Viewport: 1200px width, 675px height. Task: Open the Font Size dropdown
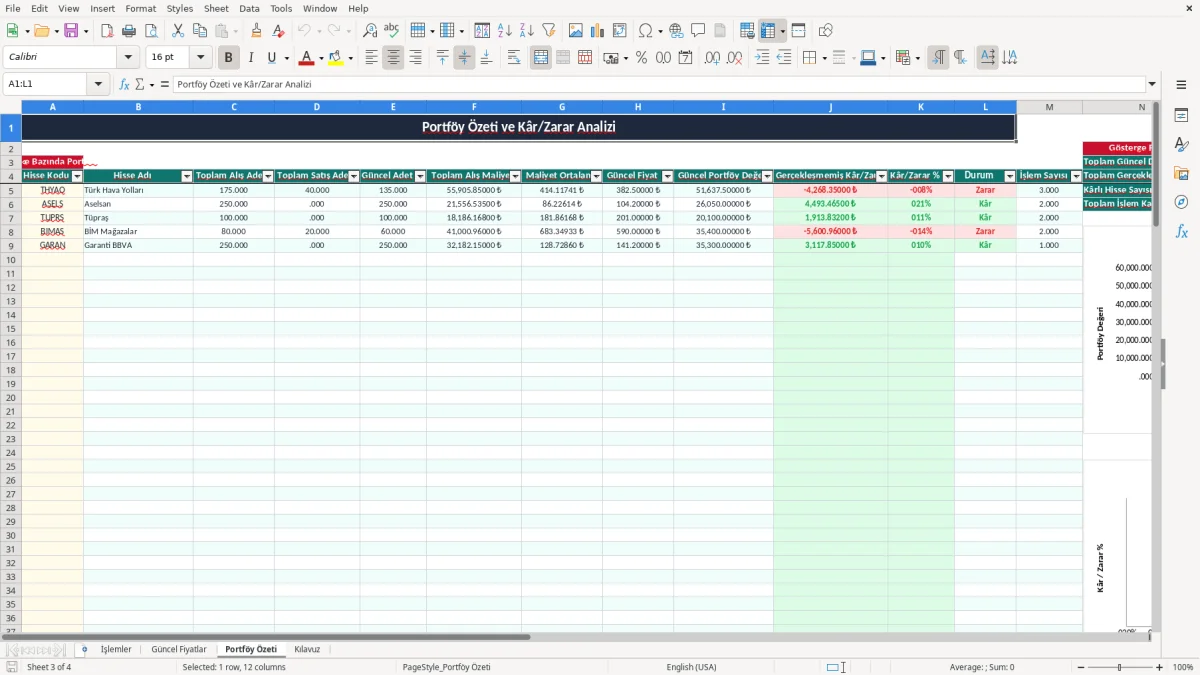point(201,58)
